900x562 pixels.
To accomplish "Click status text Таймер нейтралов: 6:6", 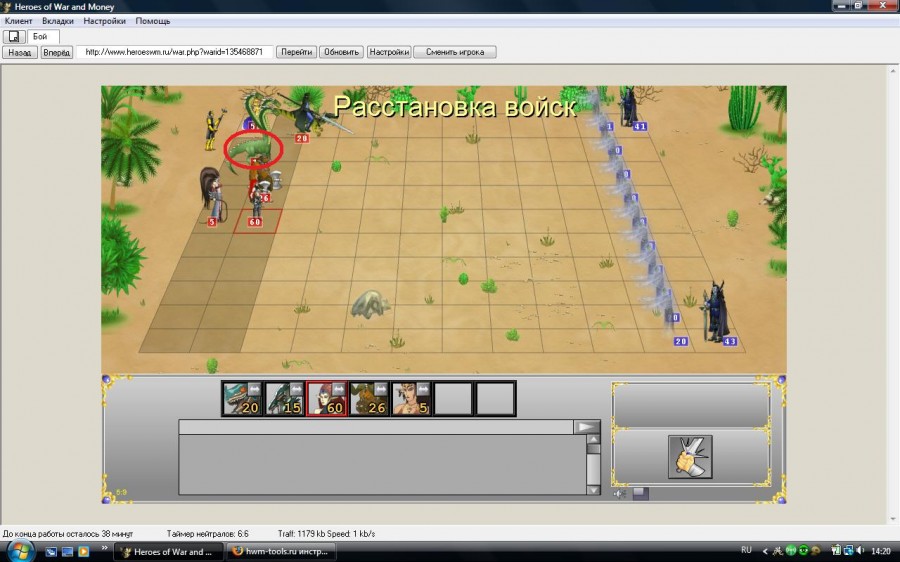I will point(208,534).
